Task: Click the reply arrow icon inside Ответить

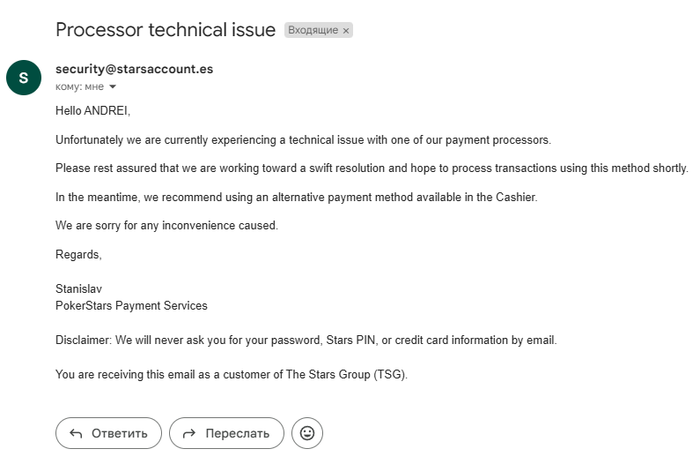Action: pyautogui.click(x=76, y=433)
